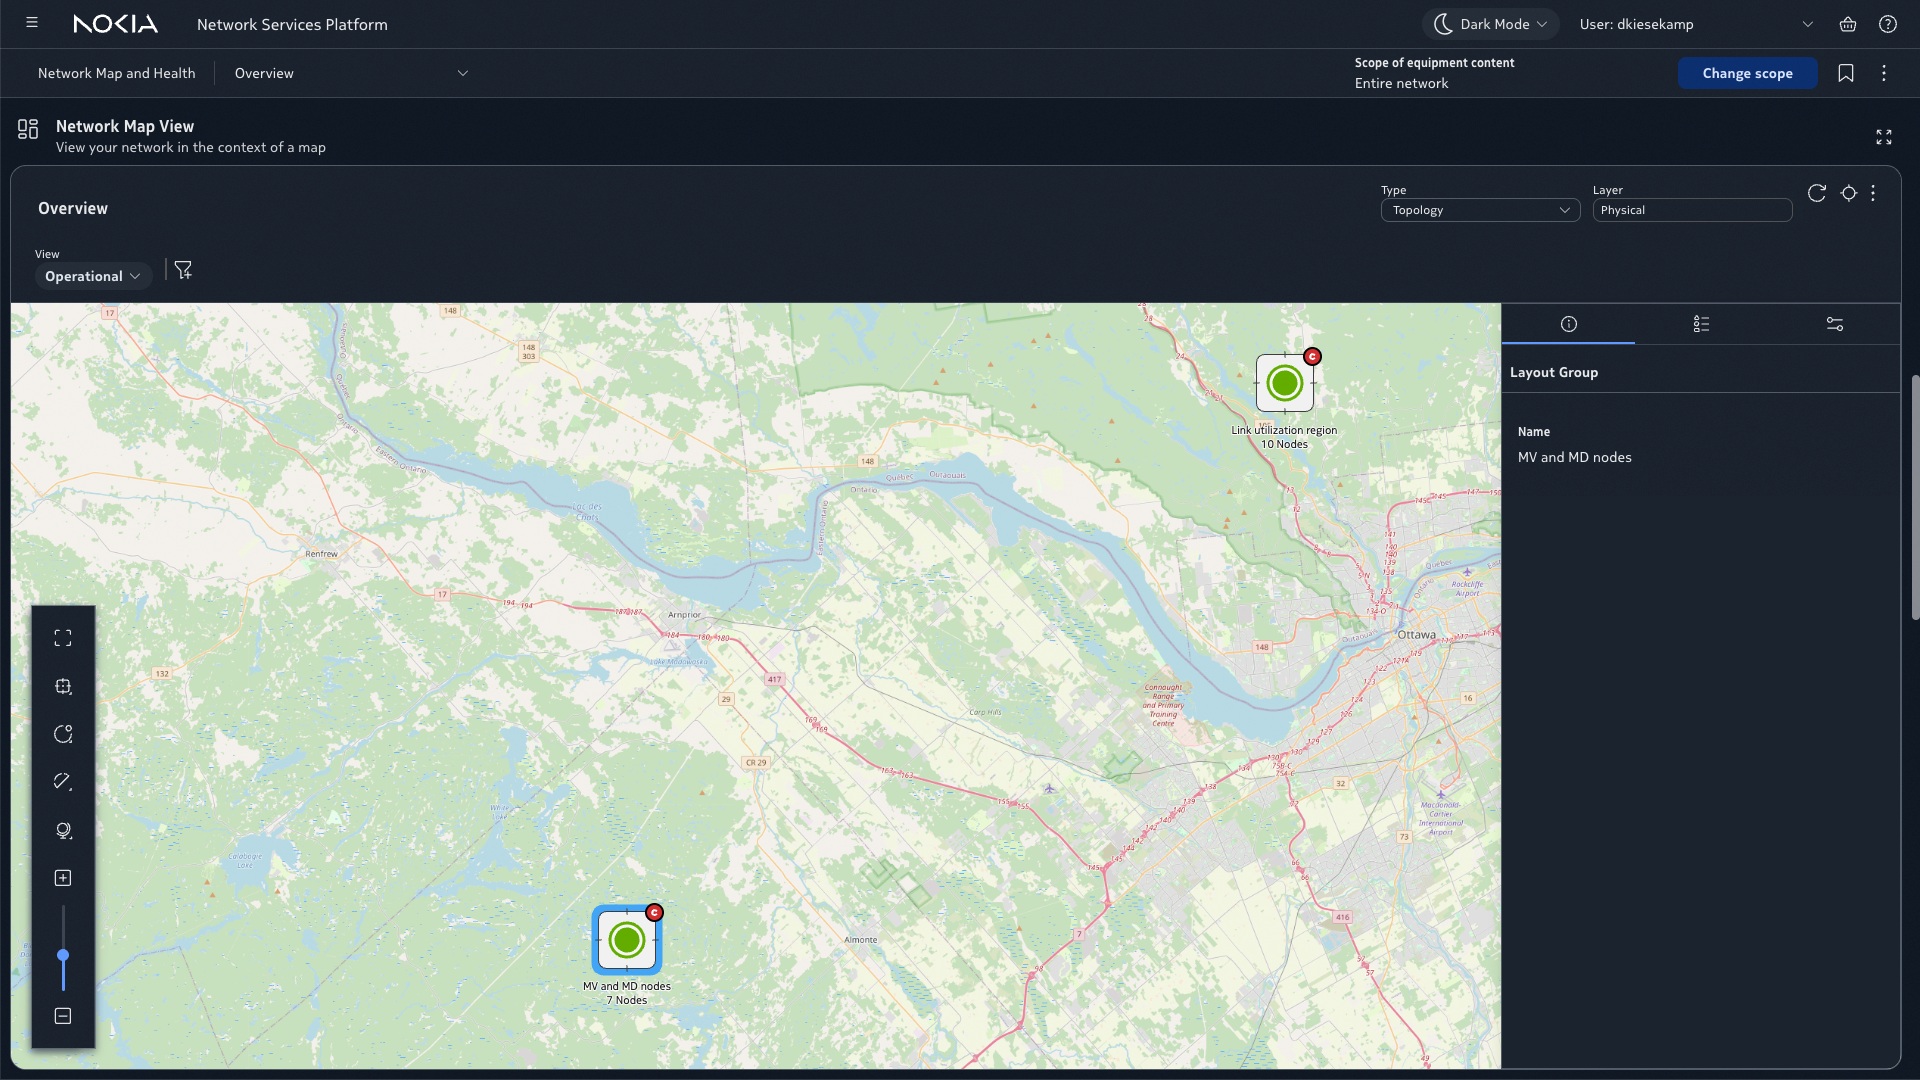Open the Type Topology dropdown

tap(1480, 210)
